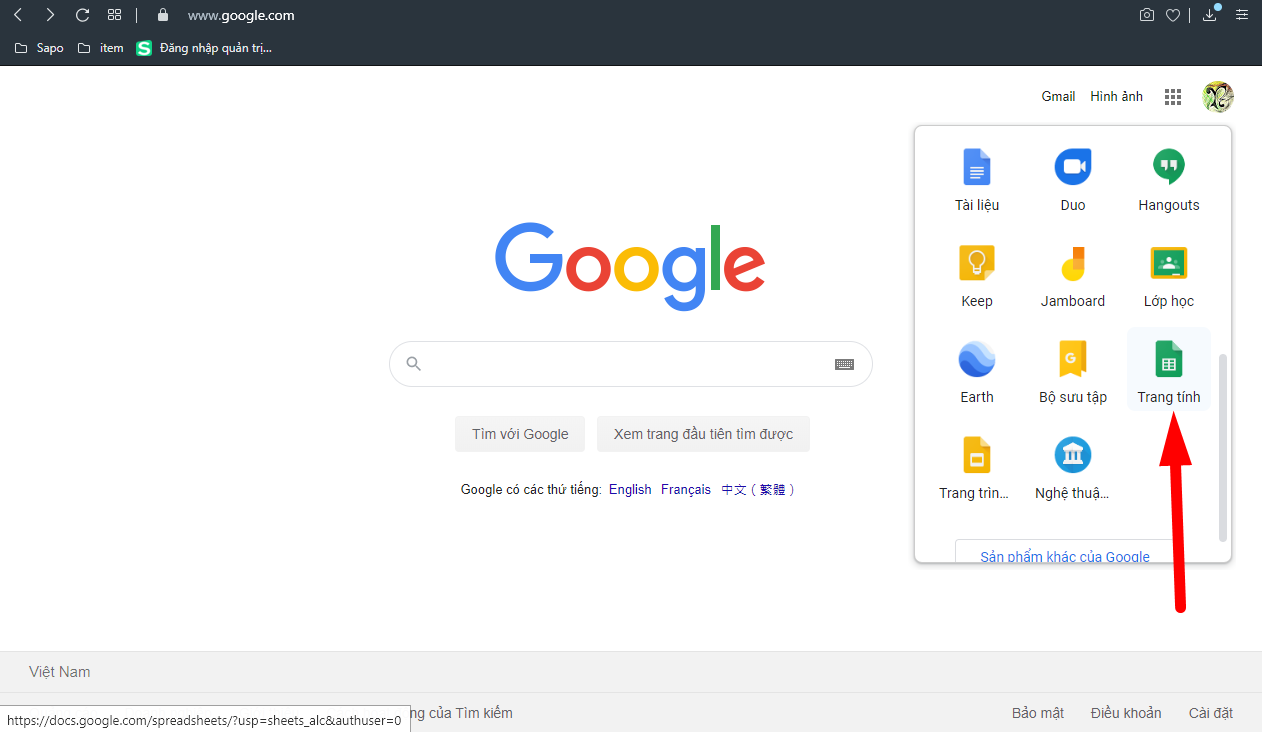This screenshot has height=732, width=1262.
Task: Launch the Jamboard app
Action: click(1073, 276)
